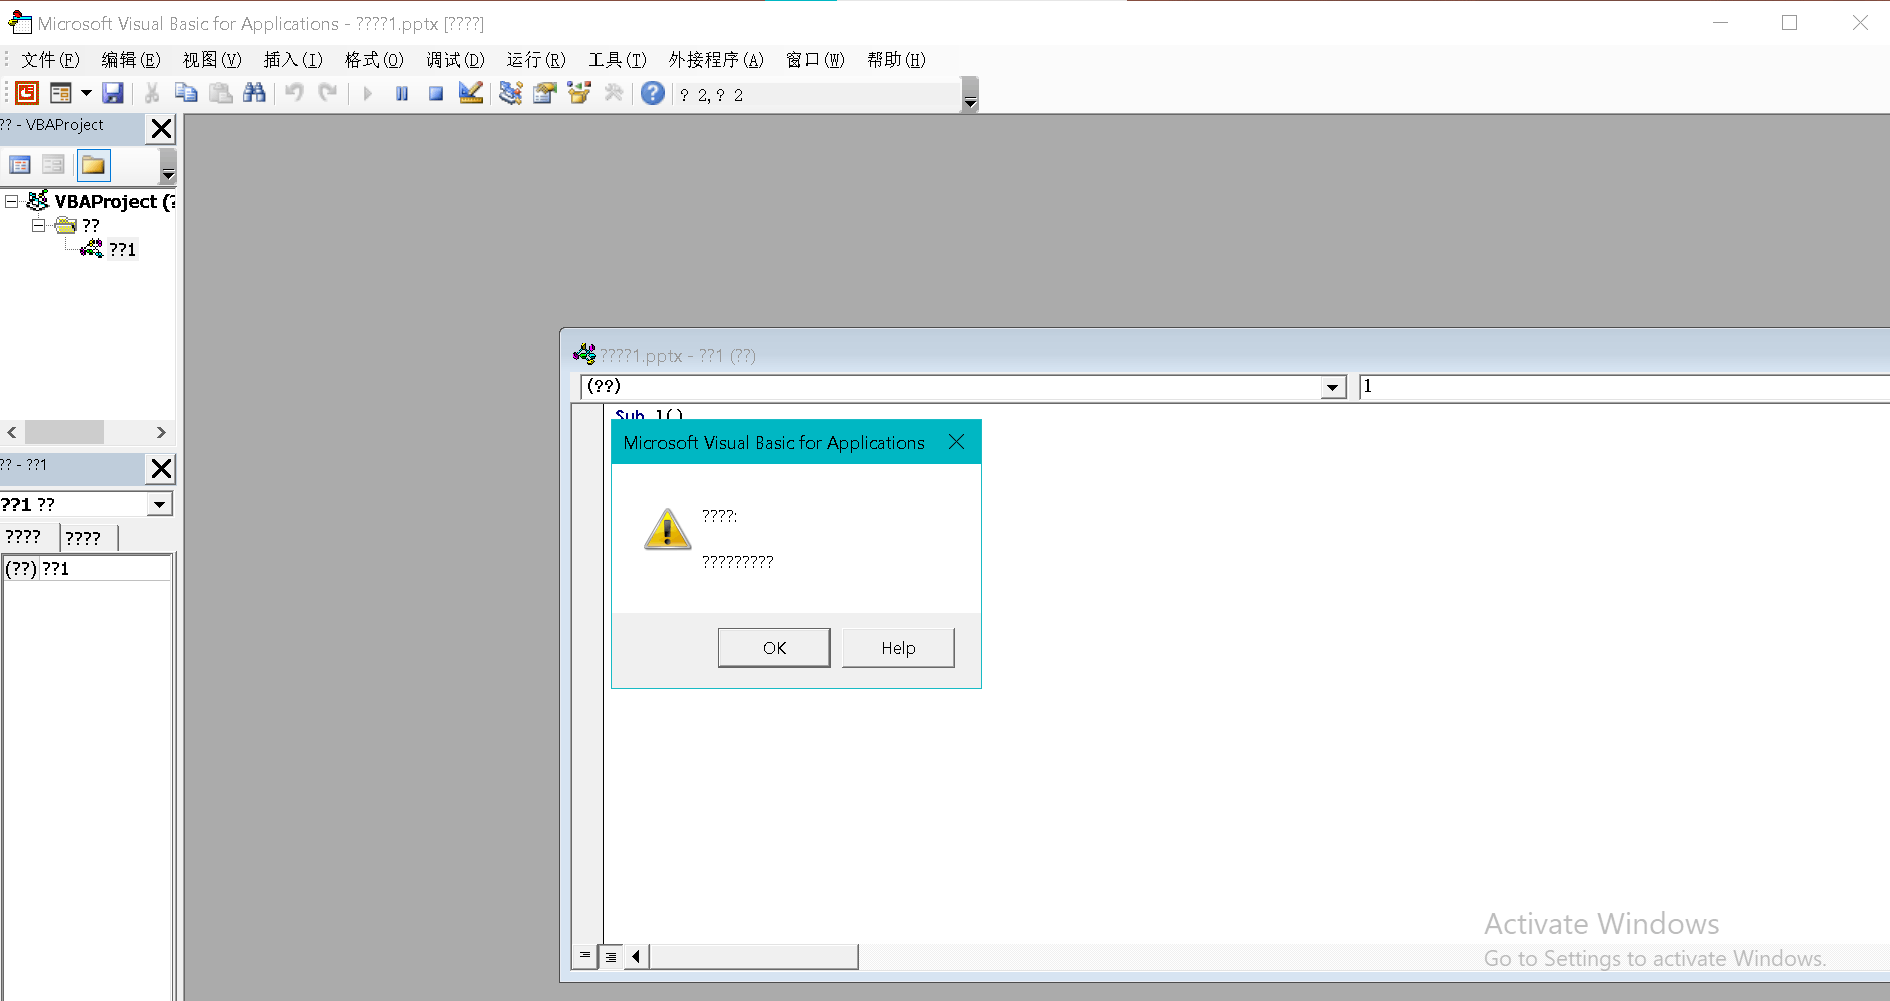This screenshot has height=1001, width=1890.
Task: Click the Reset (stop) square icon
Action: [436, 93]
